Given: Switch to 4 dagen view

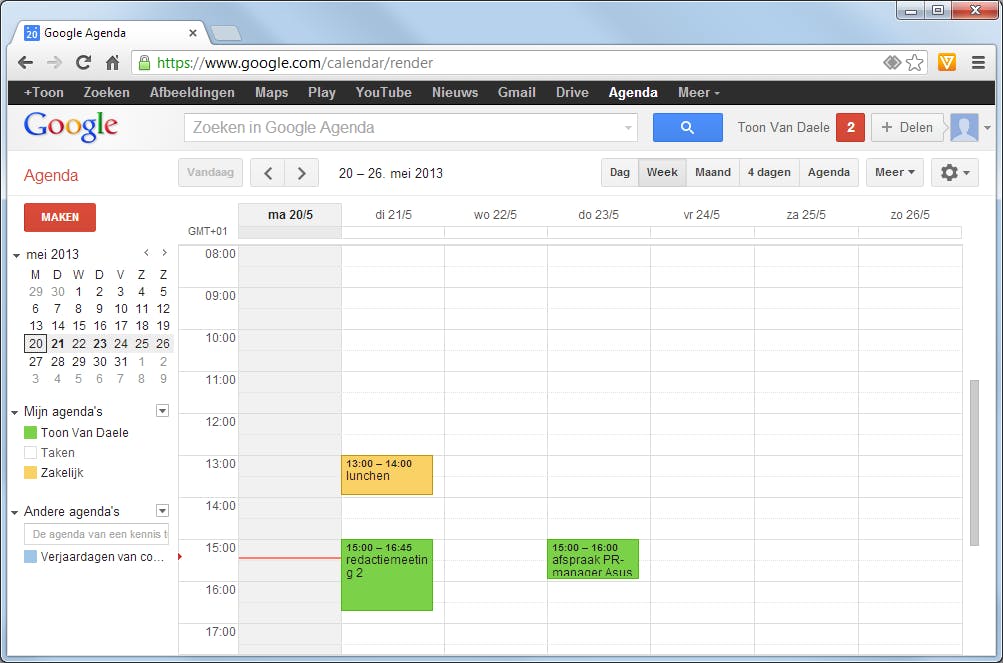Looking at the screenshot, I should coord(769,173).
